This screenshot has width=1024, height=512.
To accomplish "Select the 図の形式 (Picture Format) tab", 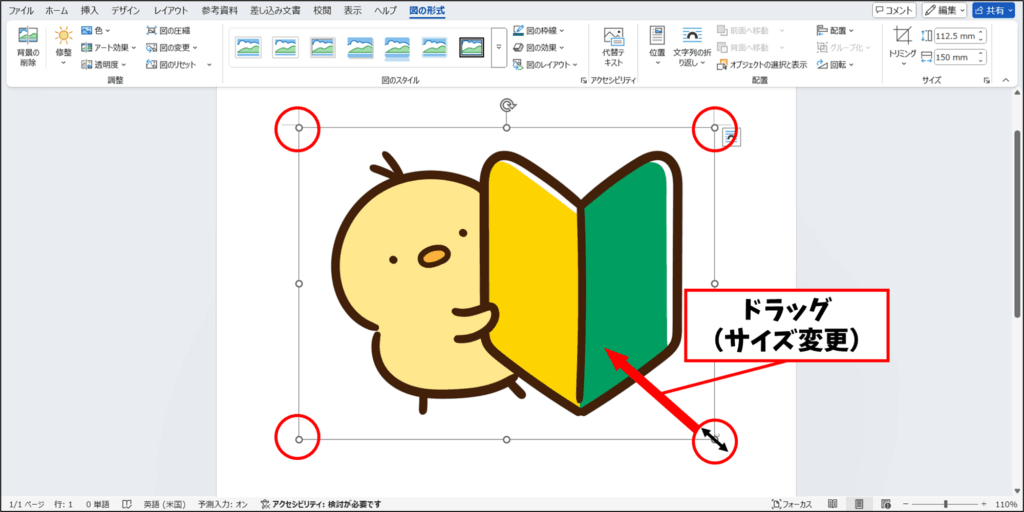I will pos(427,10).
